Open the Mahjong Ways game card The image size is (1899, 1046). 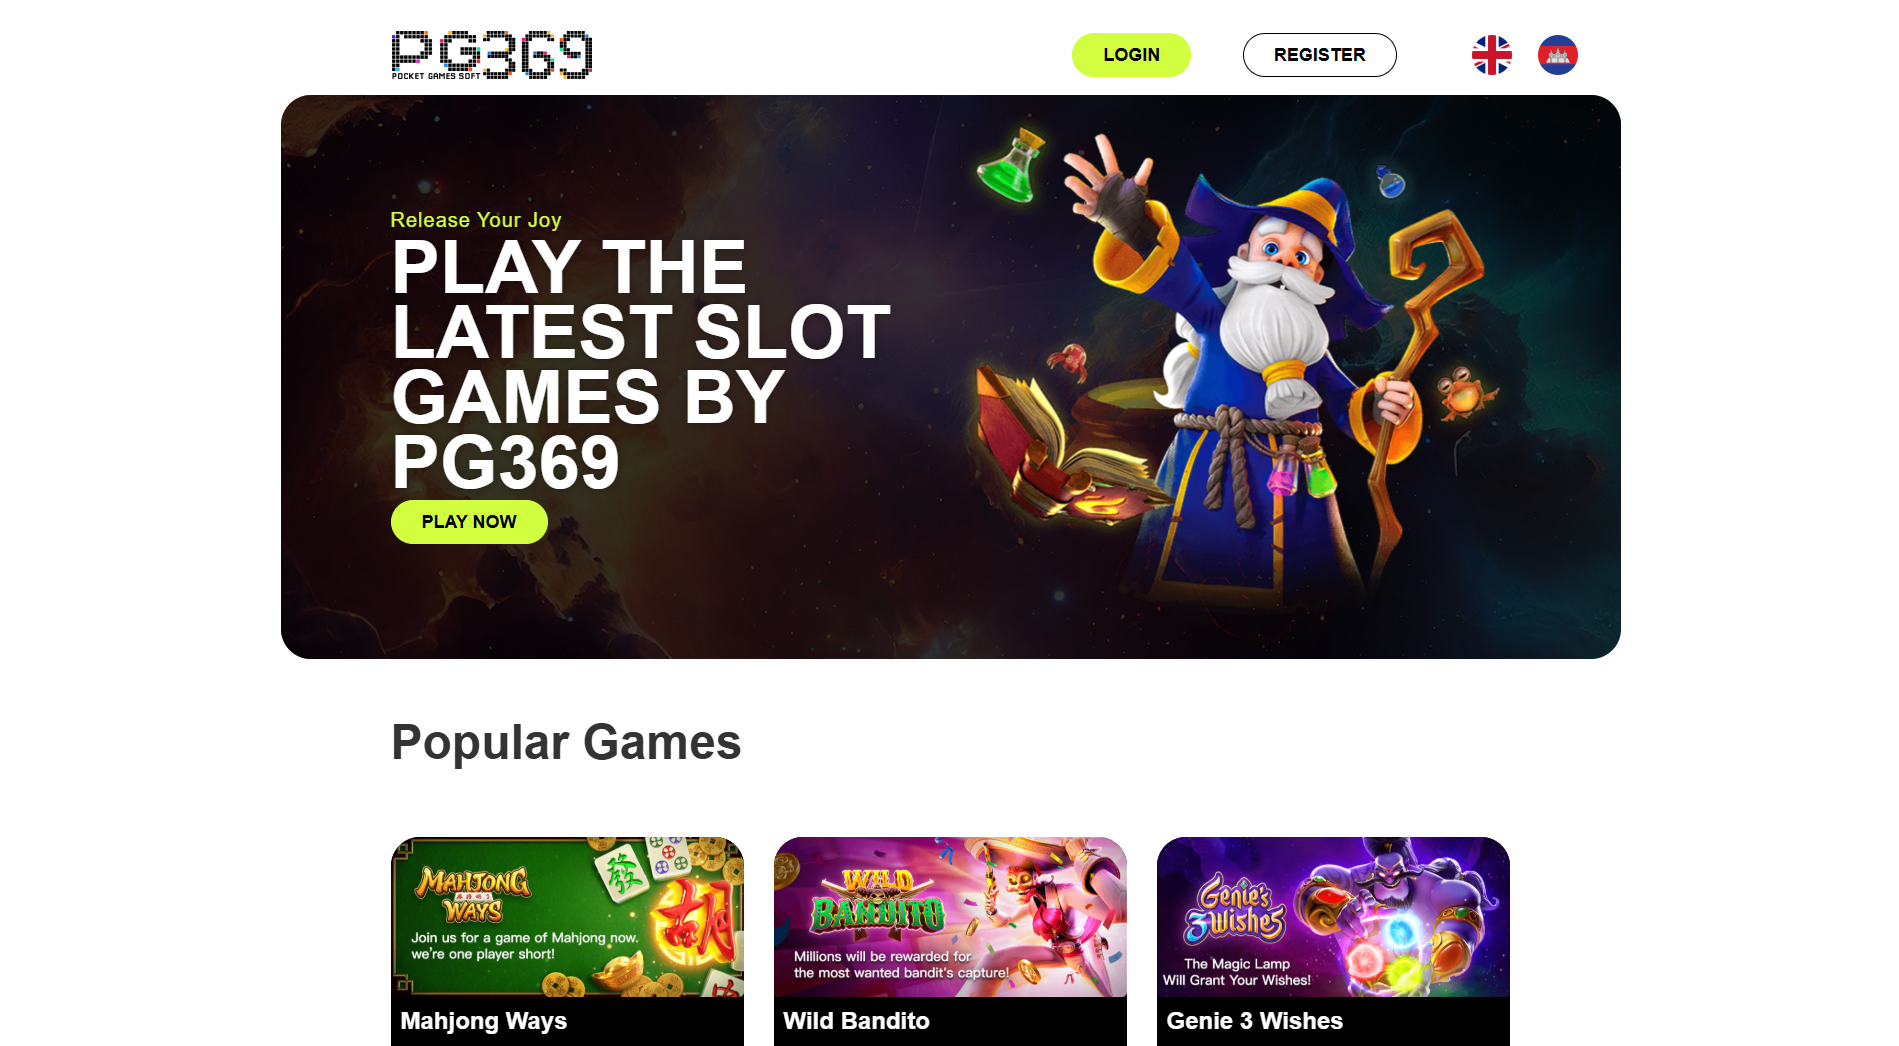567,941
